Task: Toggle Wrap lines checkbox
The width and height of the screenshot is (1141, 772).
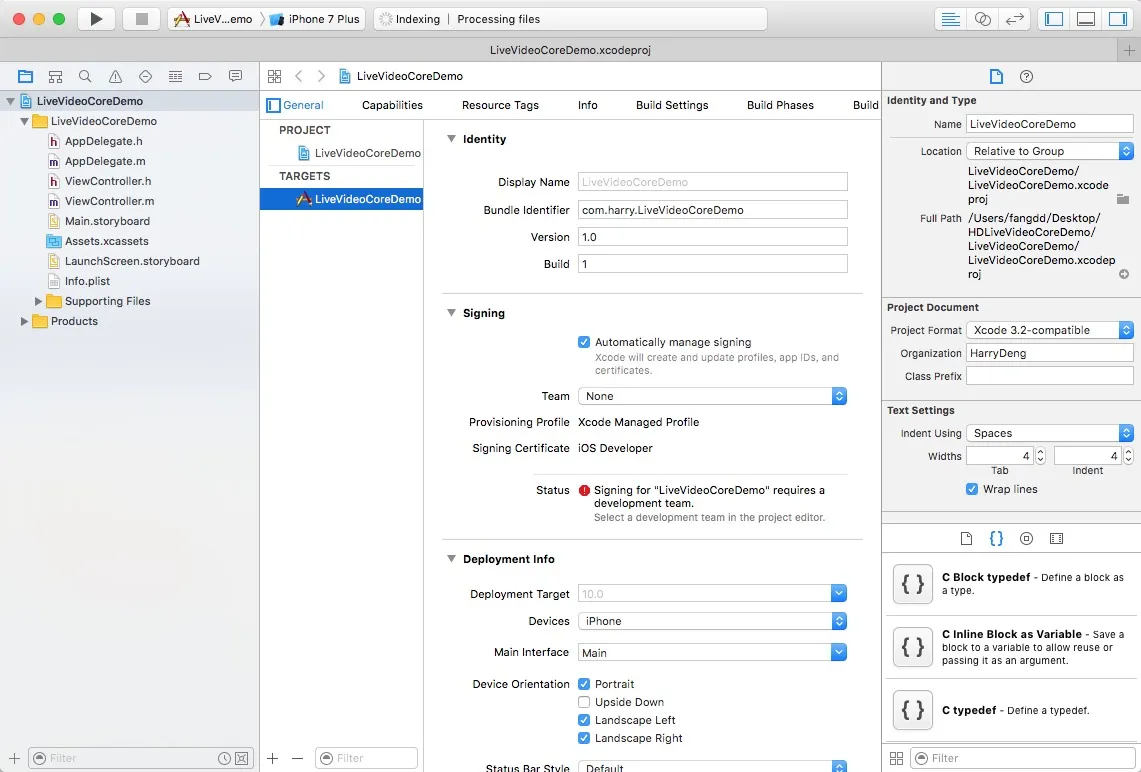Action: [971, 489]
